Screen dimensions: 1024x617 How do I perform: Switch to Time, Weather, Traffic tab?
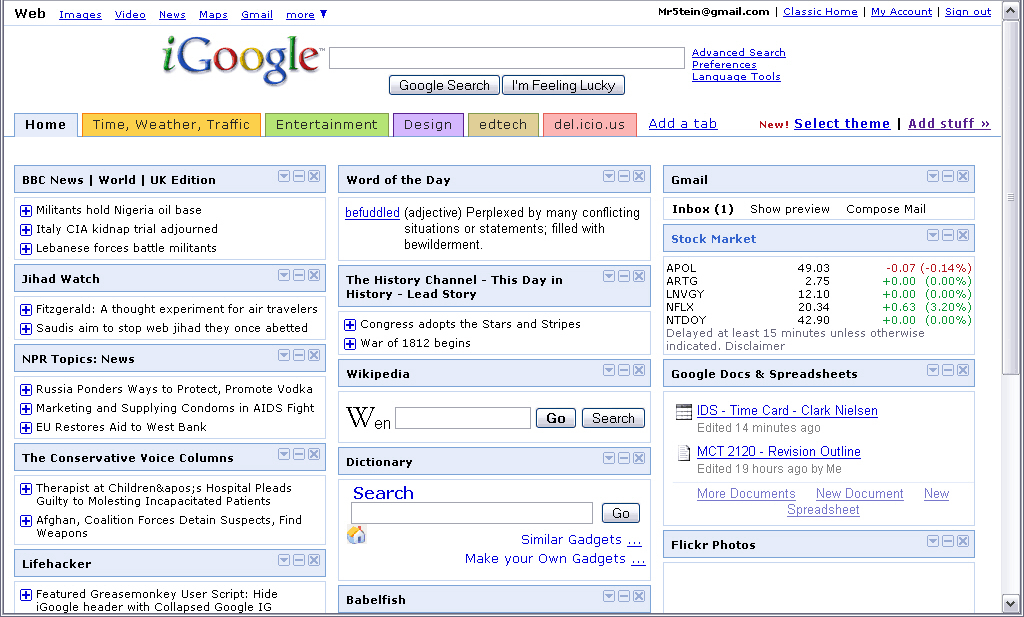171,125
